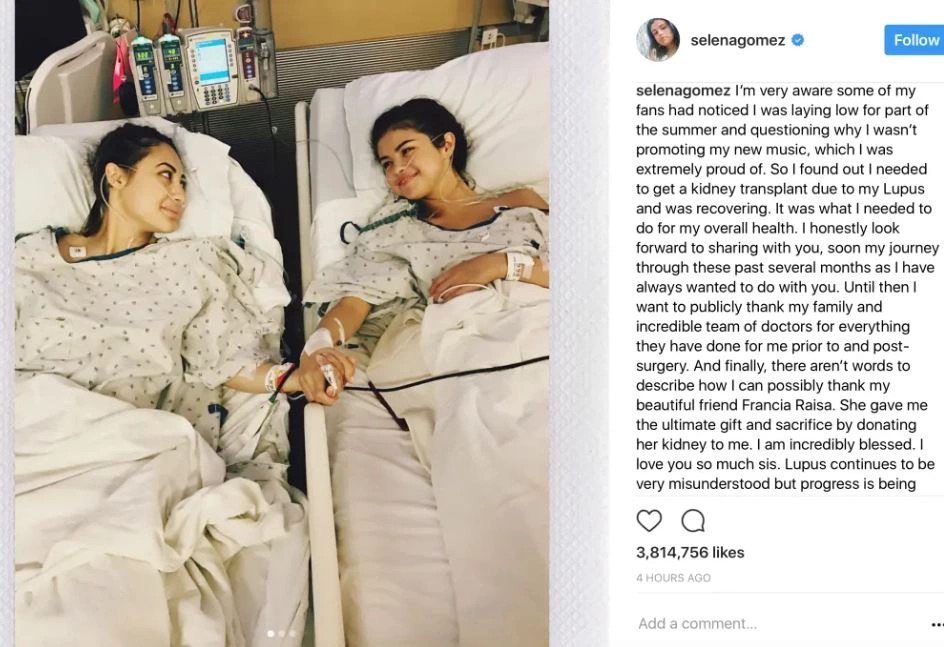
Task: Click the hospital photo of the post
Action: click(282, 323)
